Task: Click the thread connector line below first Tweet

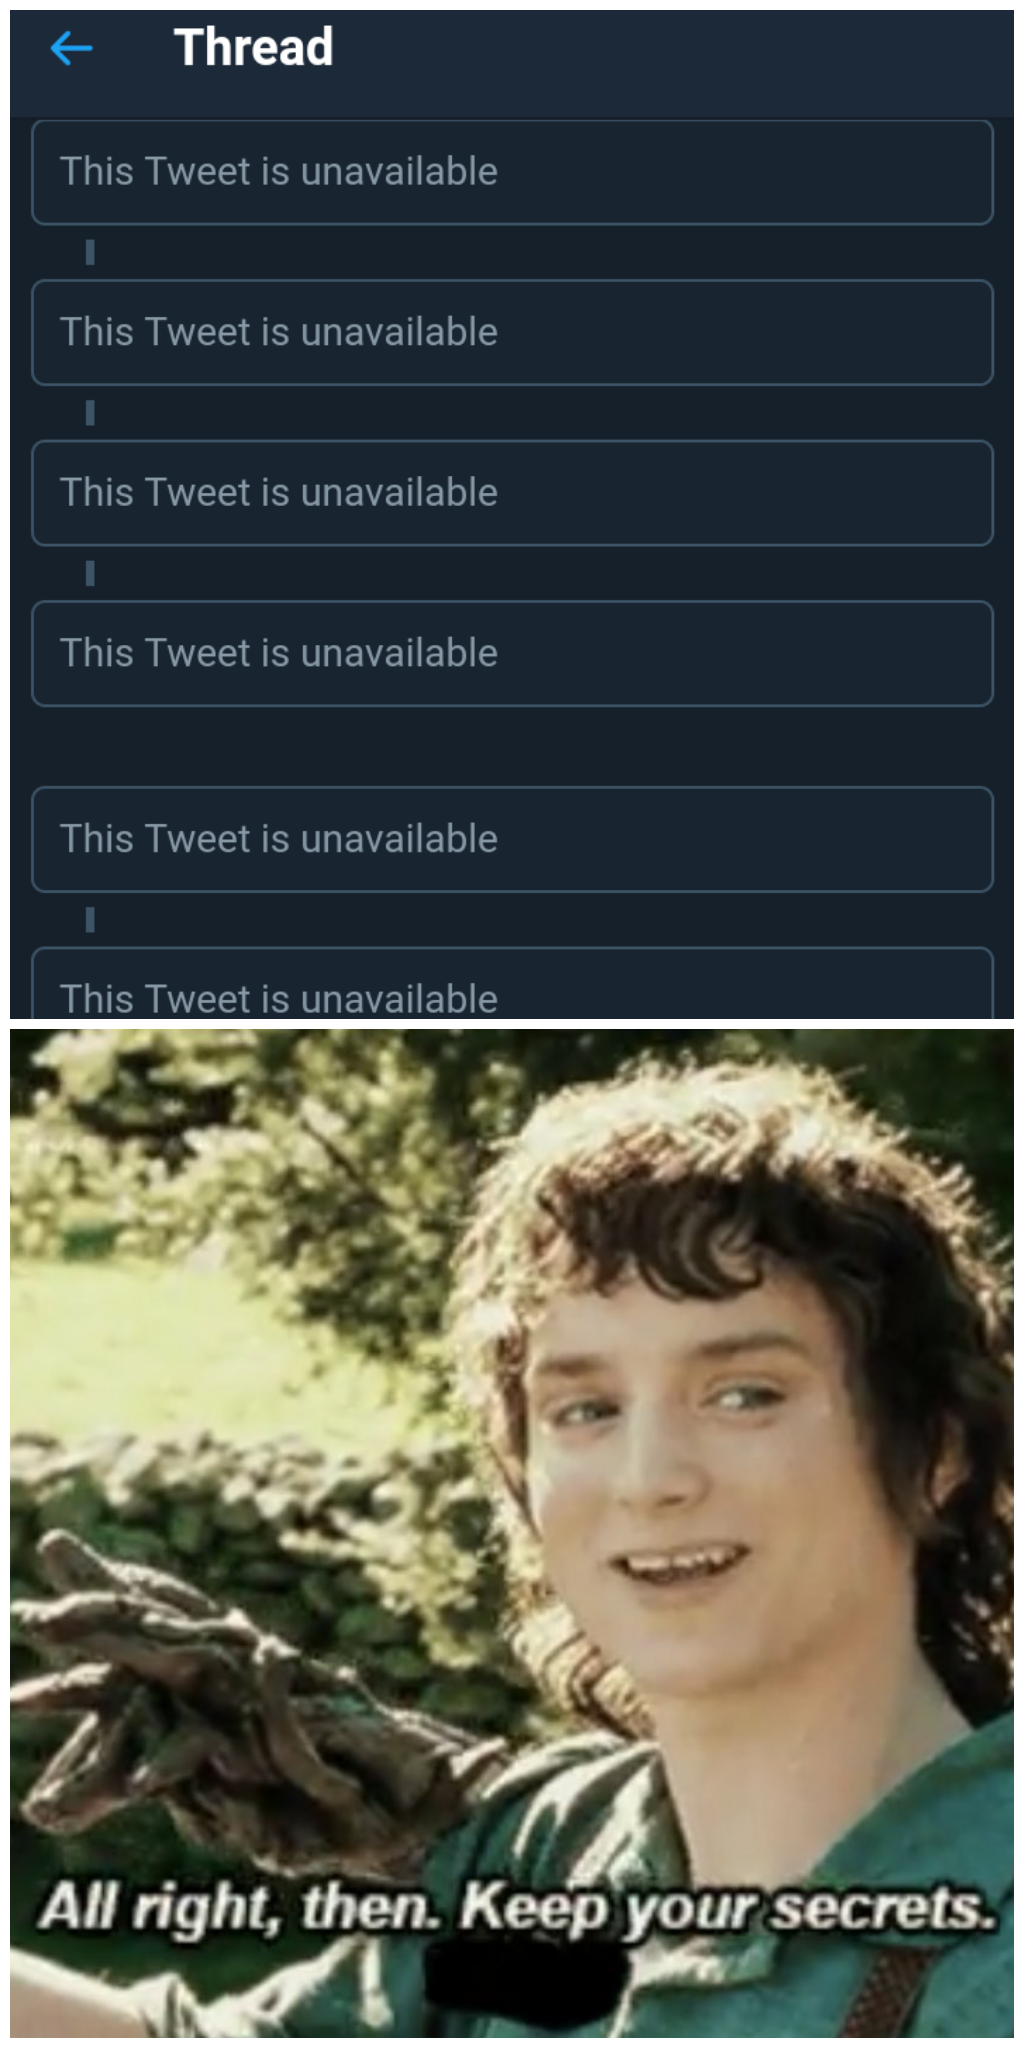Action: (x=90, y=250)
